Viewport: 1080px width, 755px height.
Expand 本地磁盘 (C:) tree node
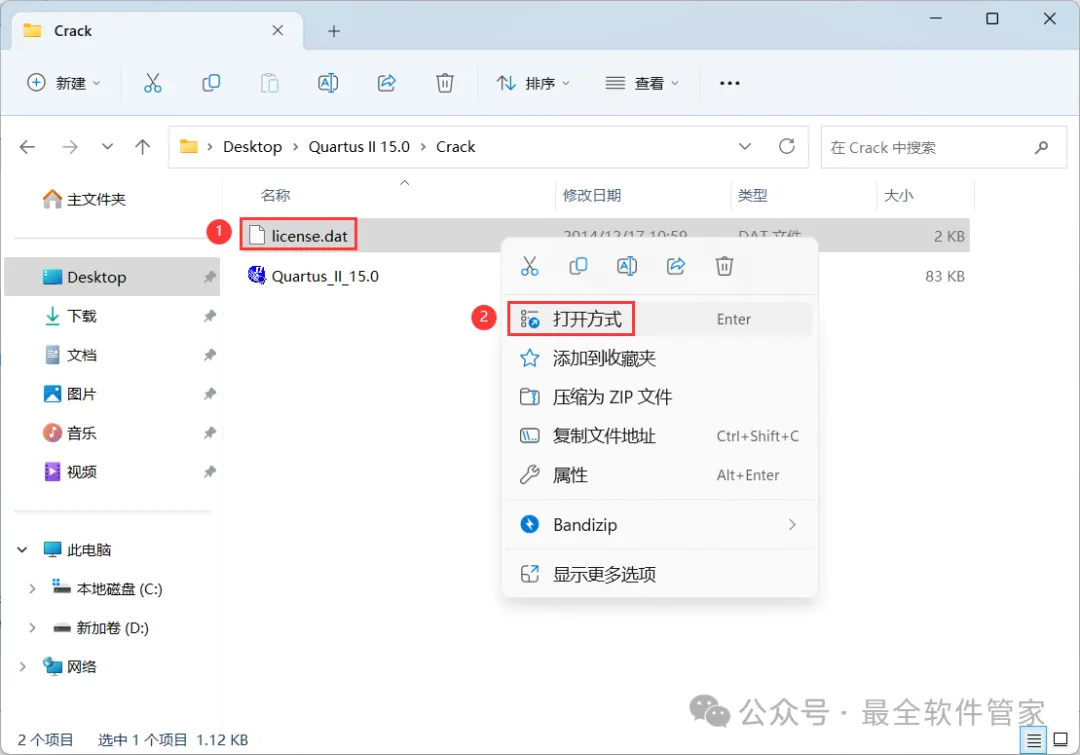(x=32, y=589)
